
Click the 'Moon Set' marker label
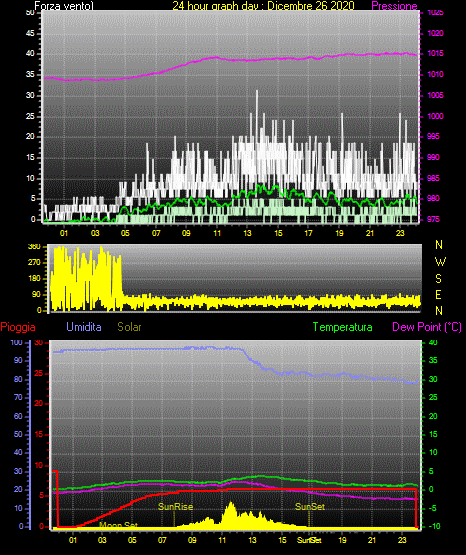[x=118, y=525]
